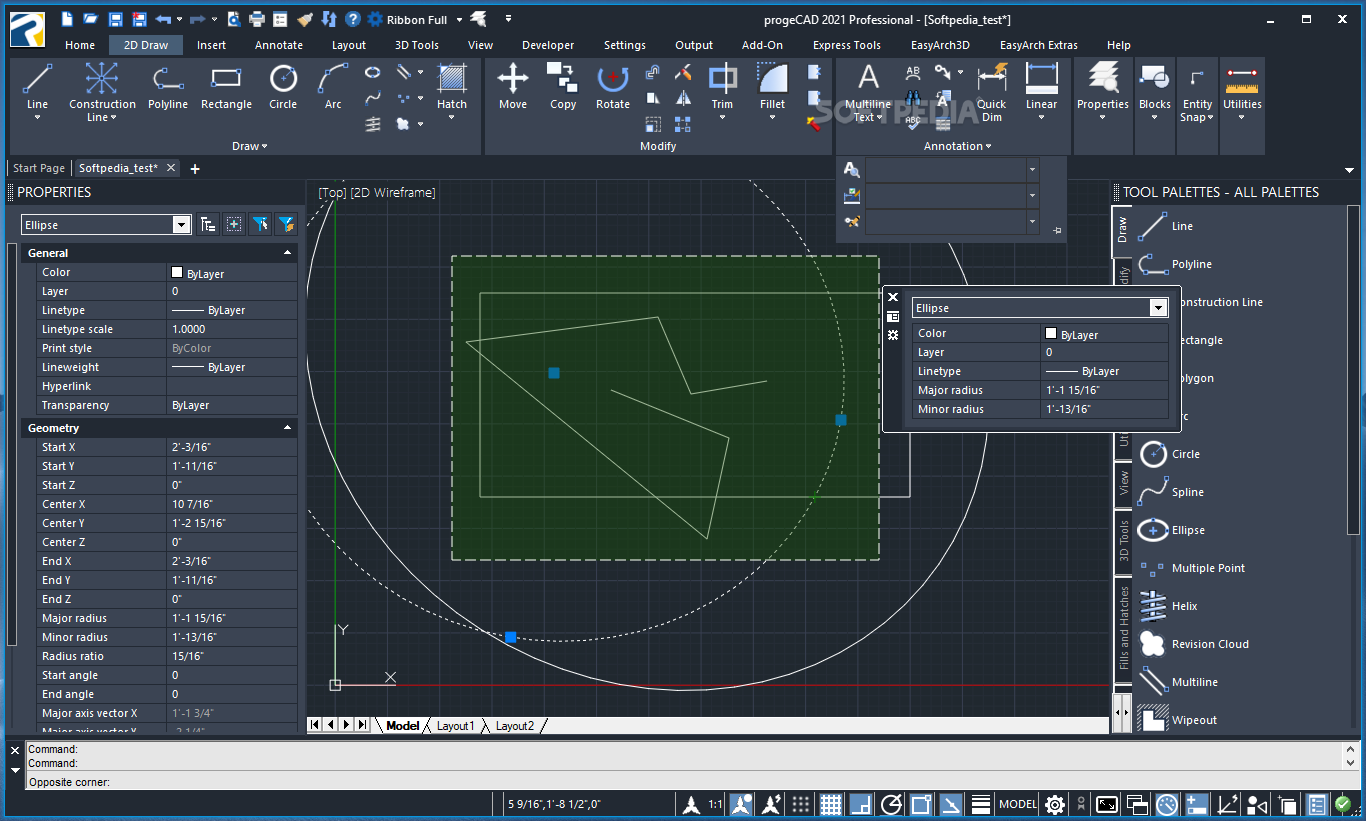The height and width of the screenshot is (821, 1366).
Task: Choose the Move tool in Modify panel
Action: [x=513, y=86]
